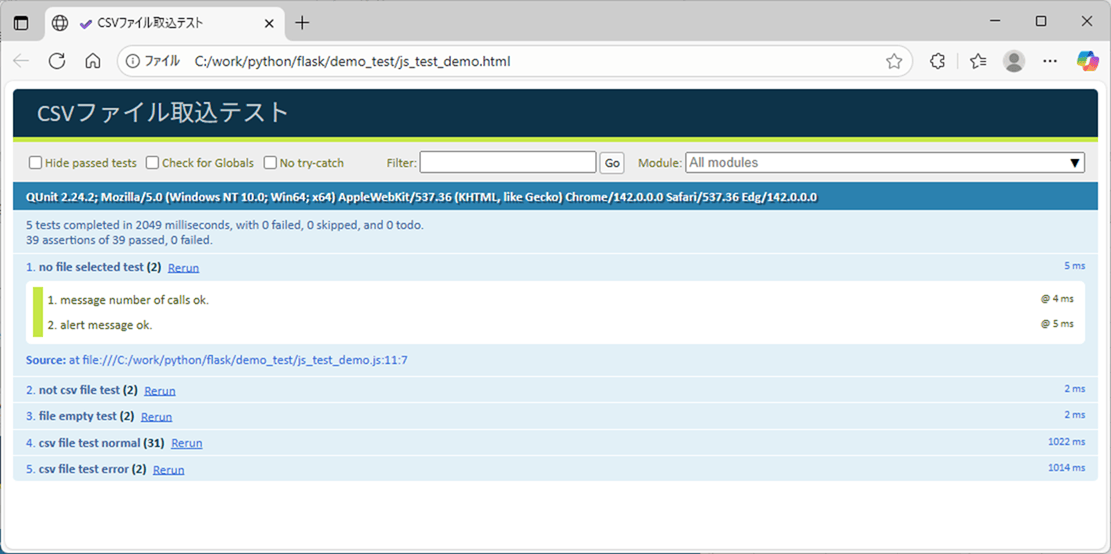The image size is (1111, 554).
Task: Click Rerun for 'csv file test error'
Action: tap(168, 470)
